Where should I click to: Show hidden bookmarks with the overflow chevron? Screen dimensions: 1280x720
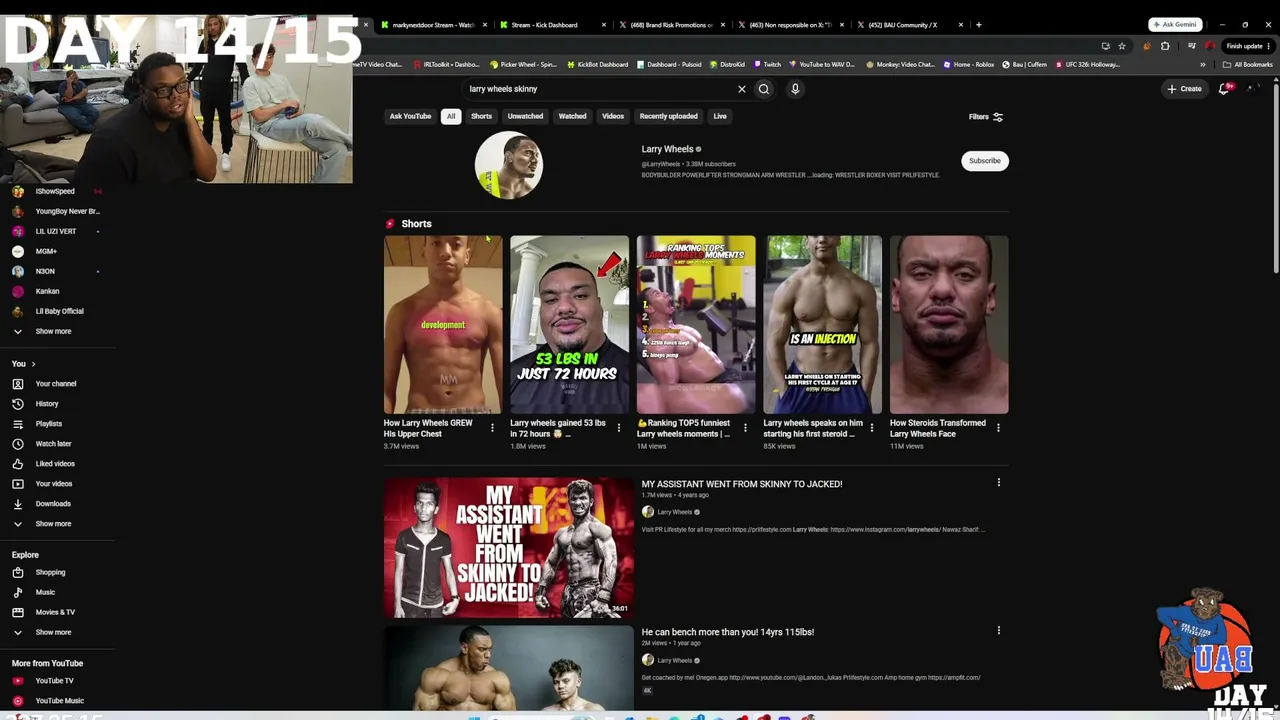point(1203,65)
